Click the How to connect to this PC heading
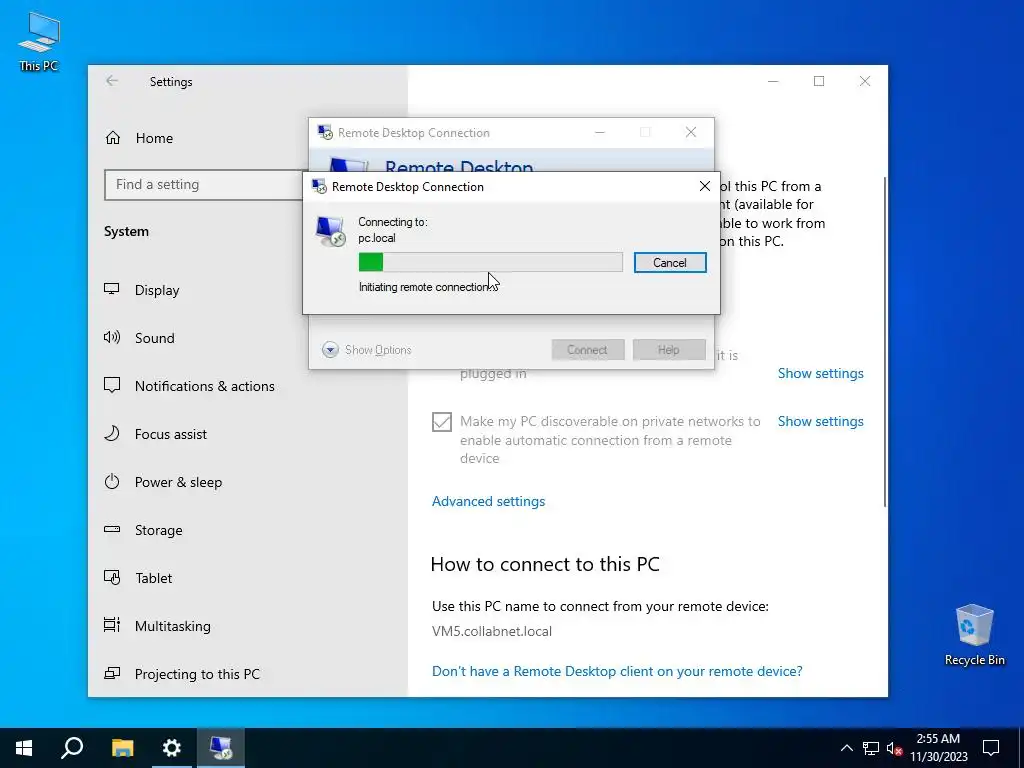This screenshot has height=768, width=1024. 545,564
